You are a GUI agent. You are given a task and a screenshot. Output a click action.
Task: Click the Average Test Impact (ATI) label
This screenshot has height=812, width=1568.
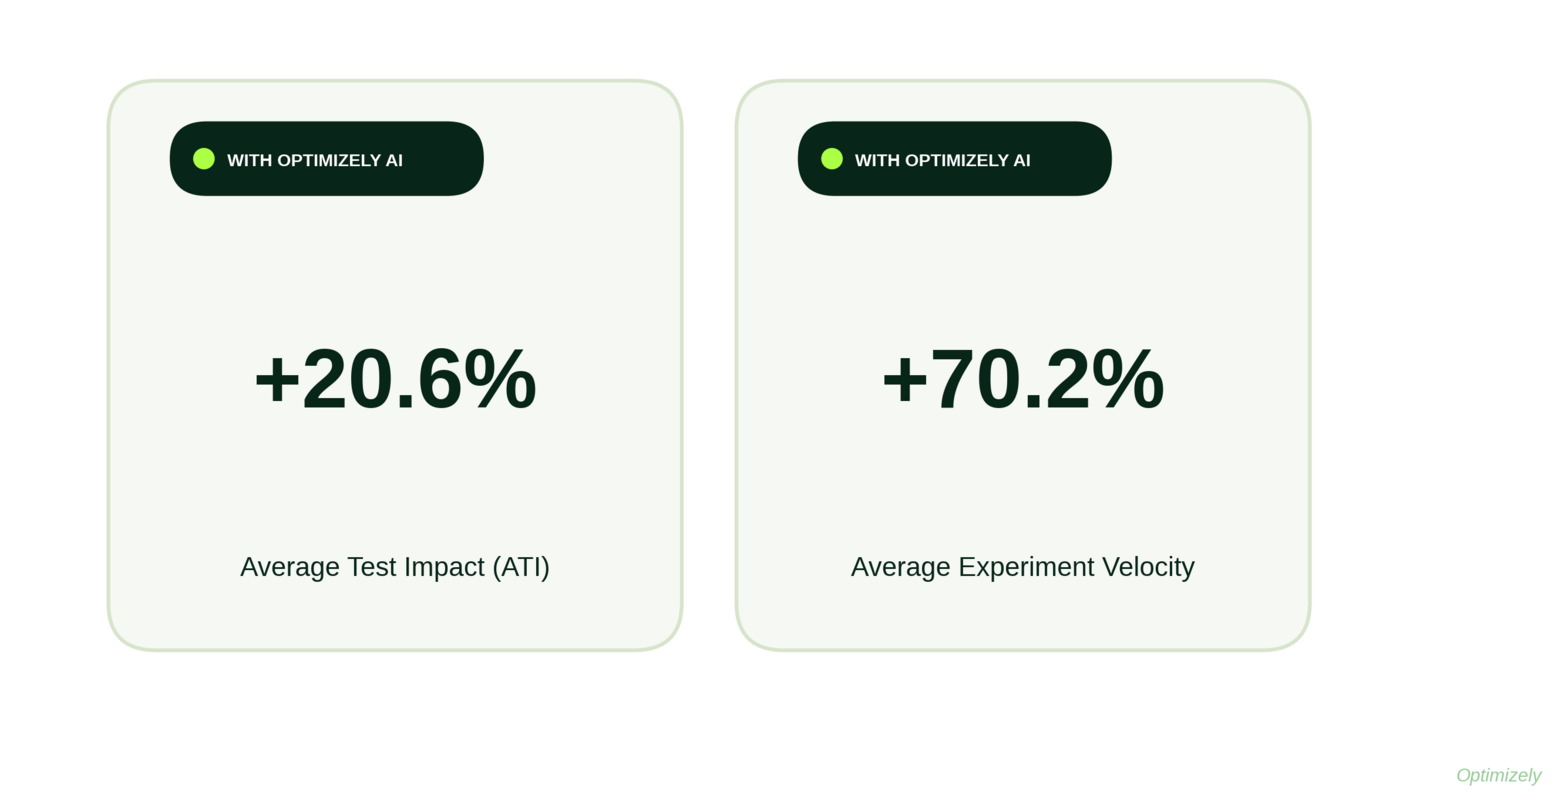395,567
